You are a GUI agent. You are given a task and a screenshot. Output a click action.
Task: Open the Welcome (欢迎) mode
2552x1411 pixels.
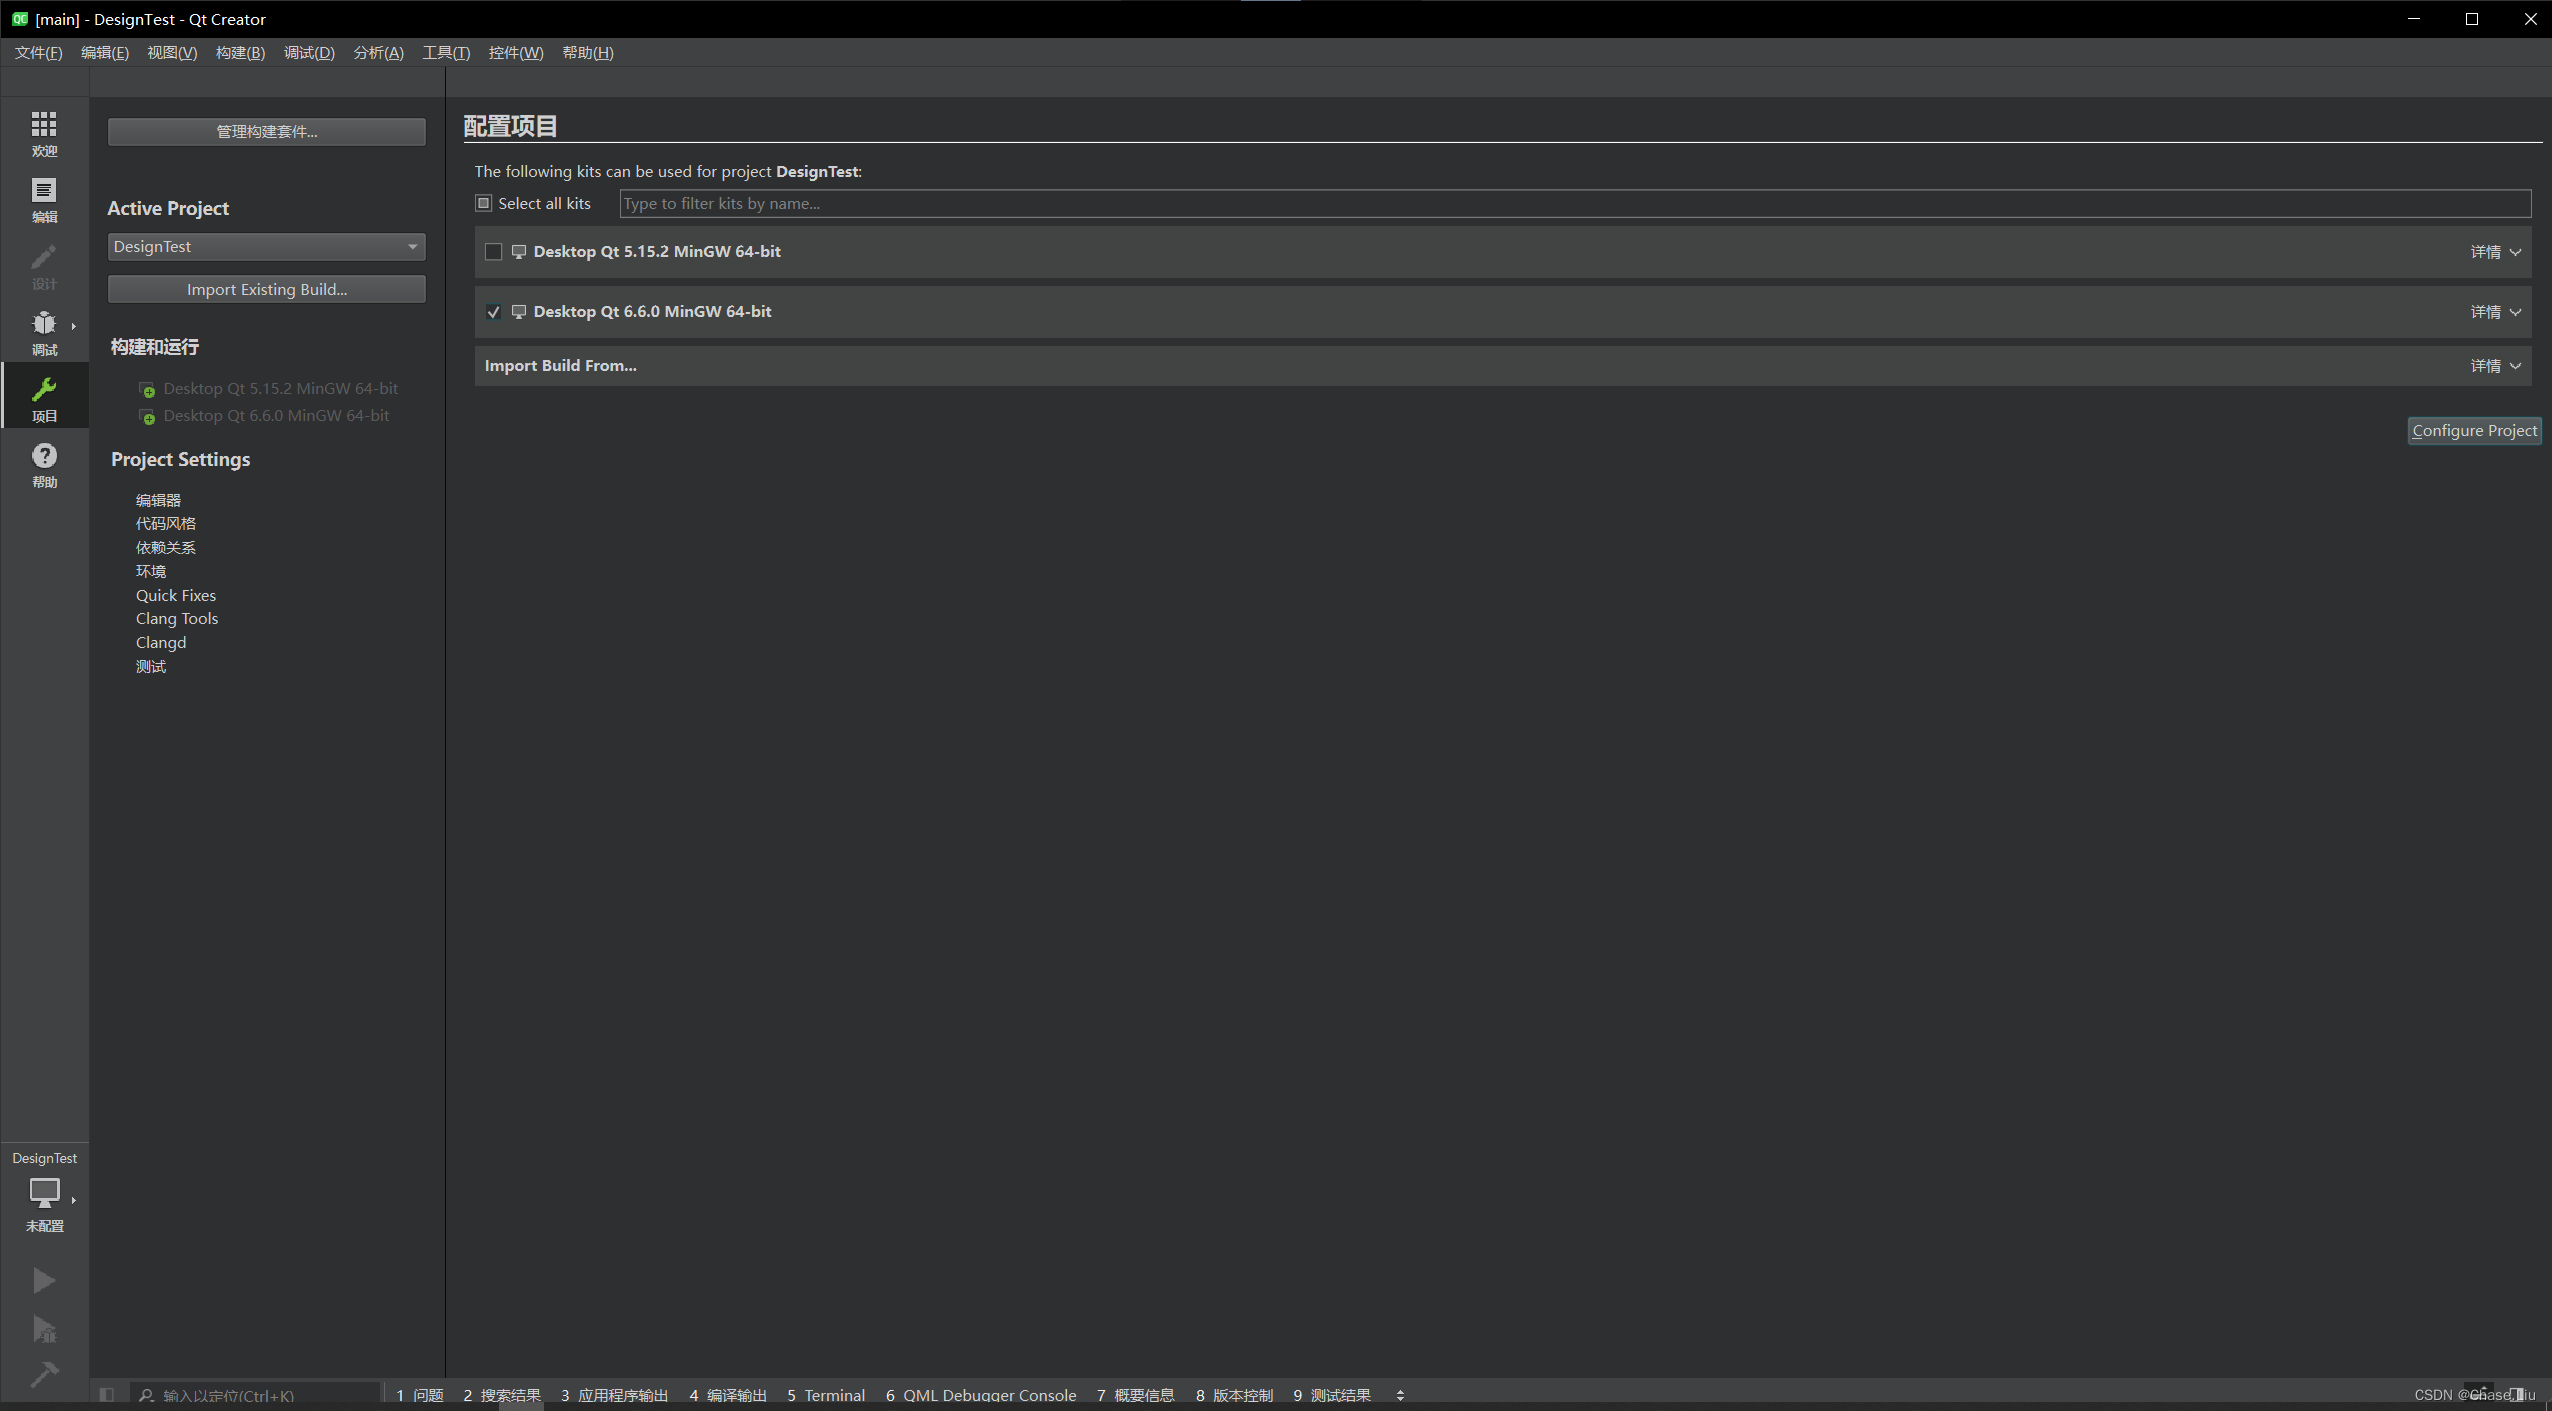[x=44, y=133]
